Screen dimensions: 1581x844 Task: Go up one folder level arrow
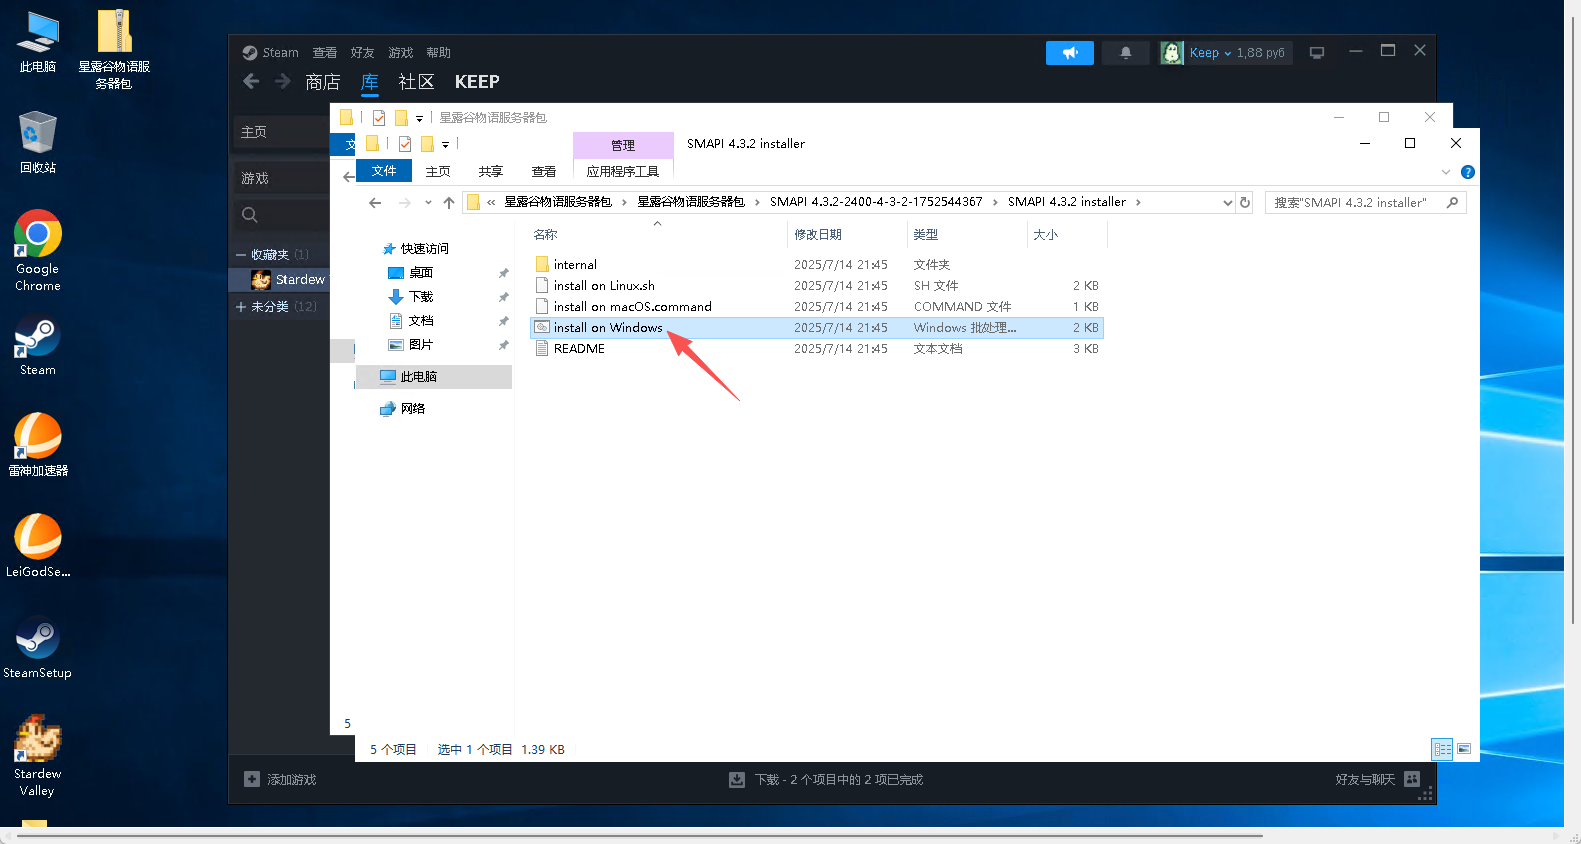click(449, 203)
